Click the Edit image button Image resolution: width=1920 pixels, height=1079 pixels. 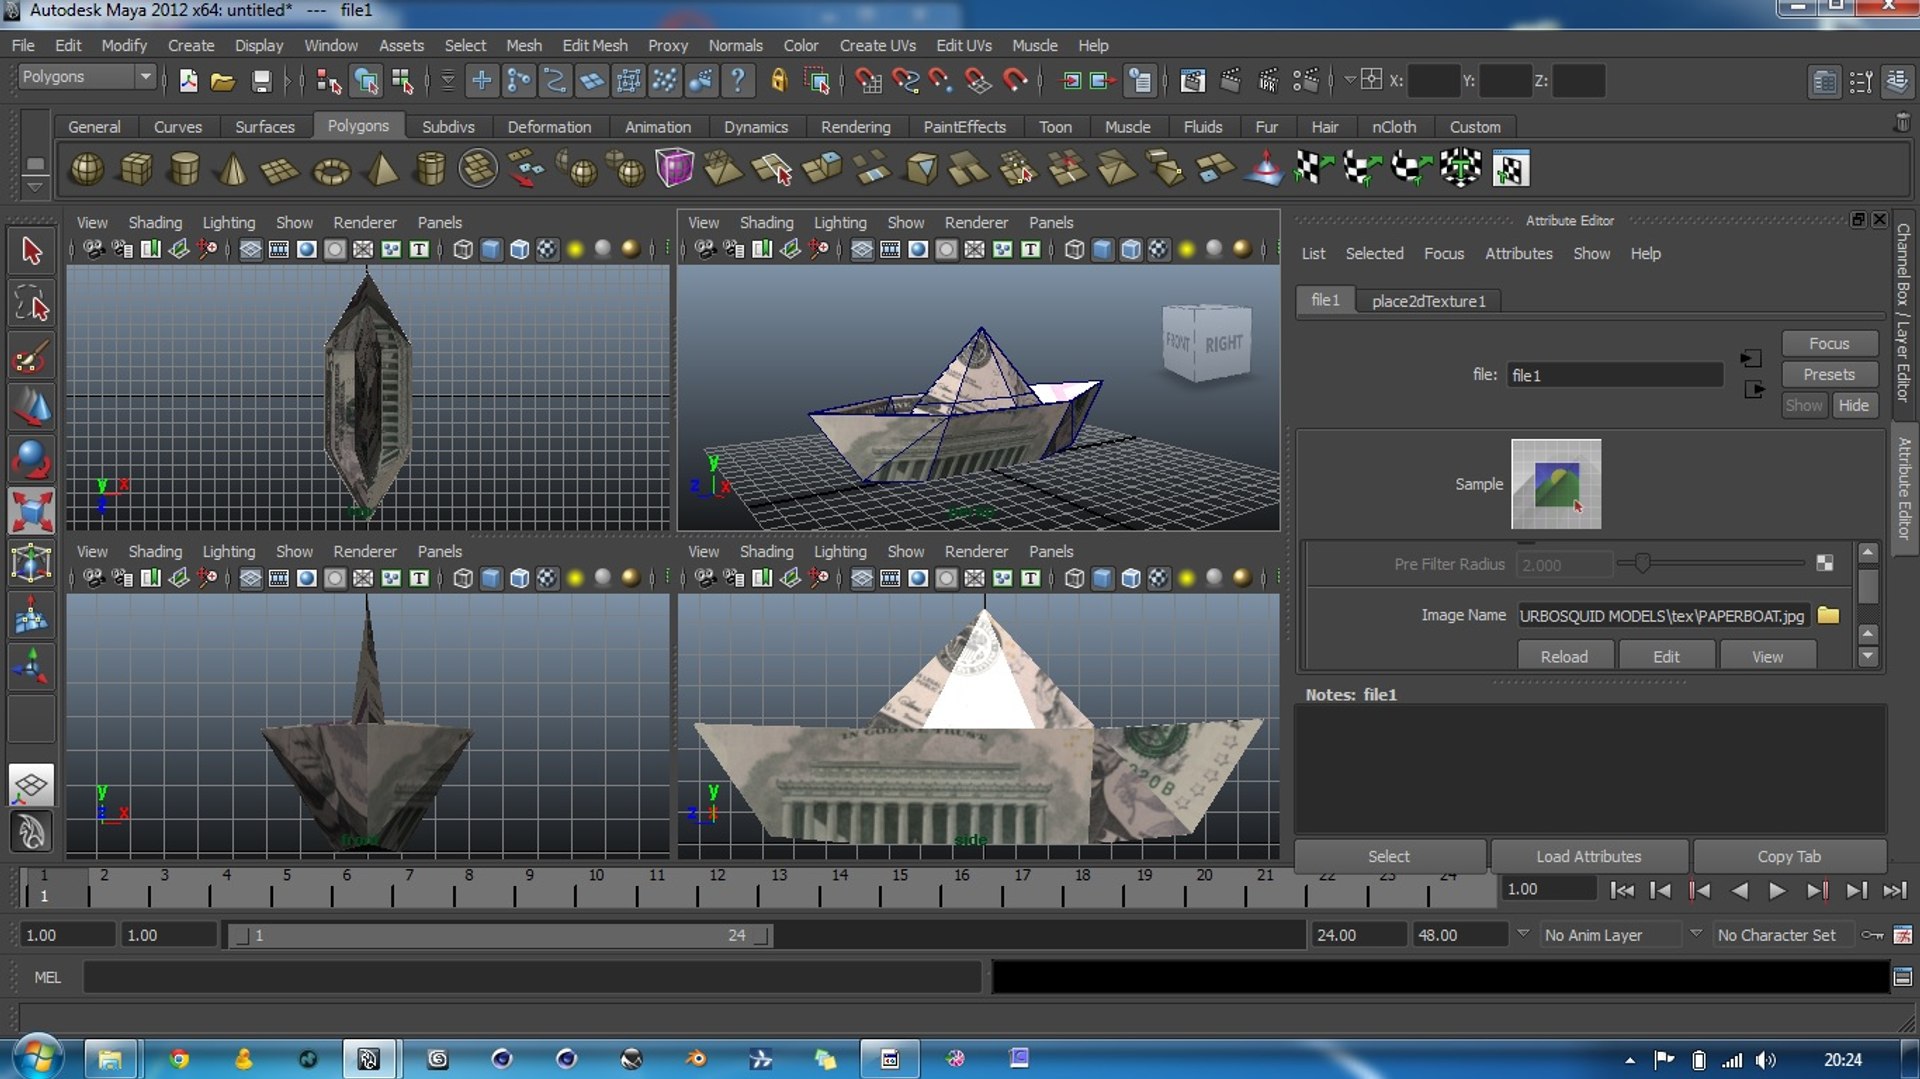click(x=1666, y=656)
